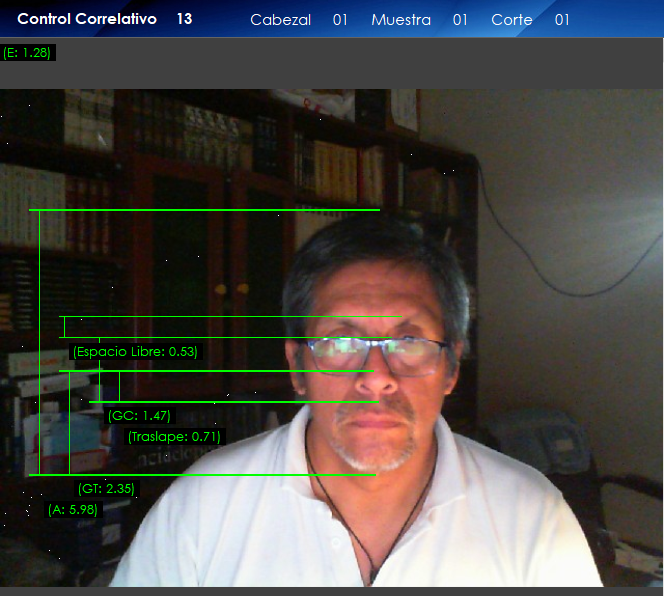Click the bottommost green measurement line
The height and width of the screenshot is (596, 664).
point(202,474)
